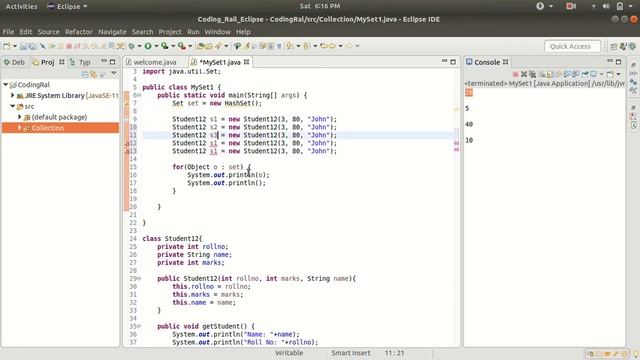Open the Debug launch history dropdown arrow
This screenshot has height=360, width=640.
pyautogui.click(x=140, y=46)
